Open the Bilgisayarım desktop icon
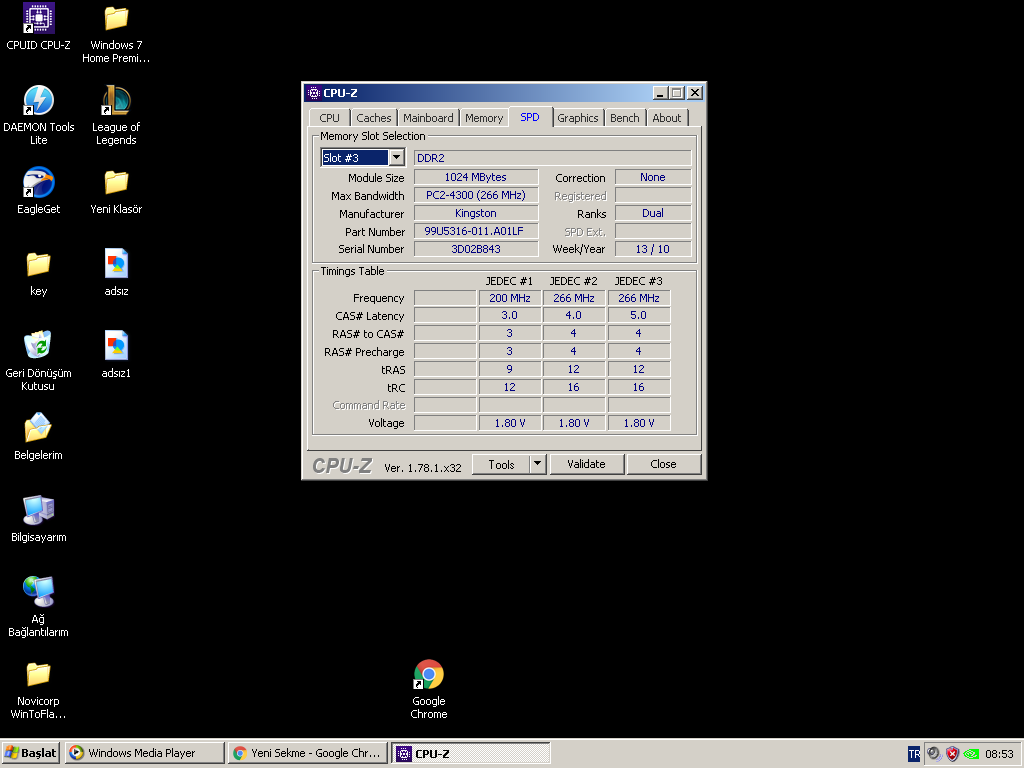Viewport: 1024px width, 768px height. 38,510
